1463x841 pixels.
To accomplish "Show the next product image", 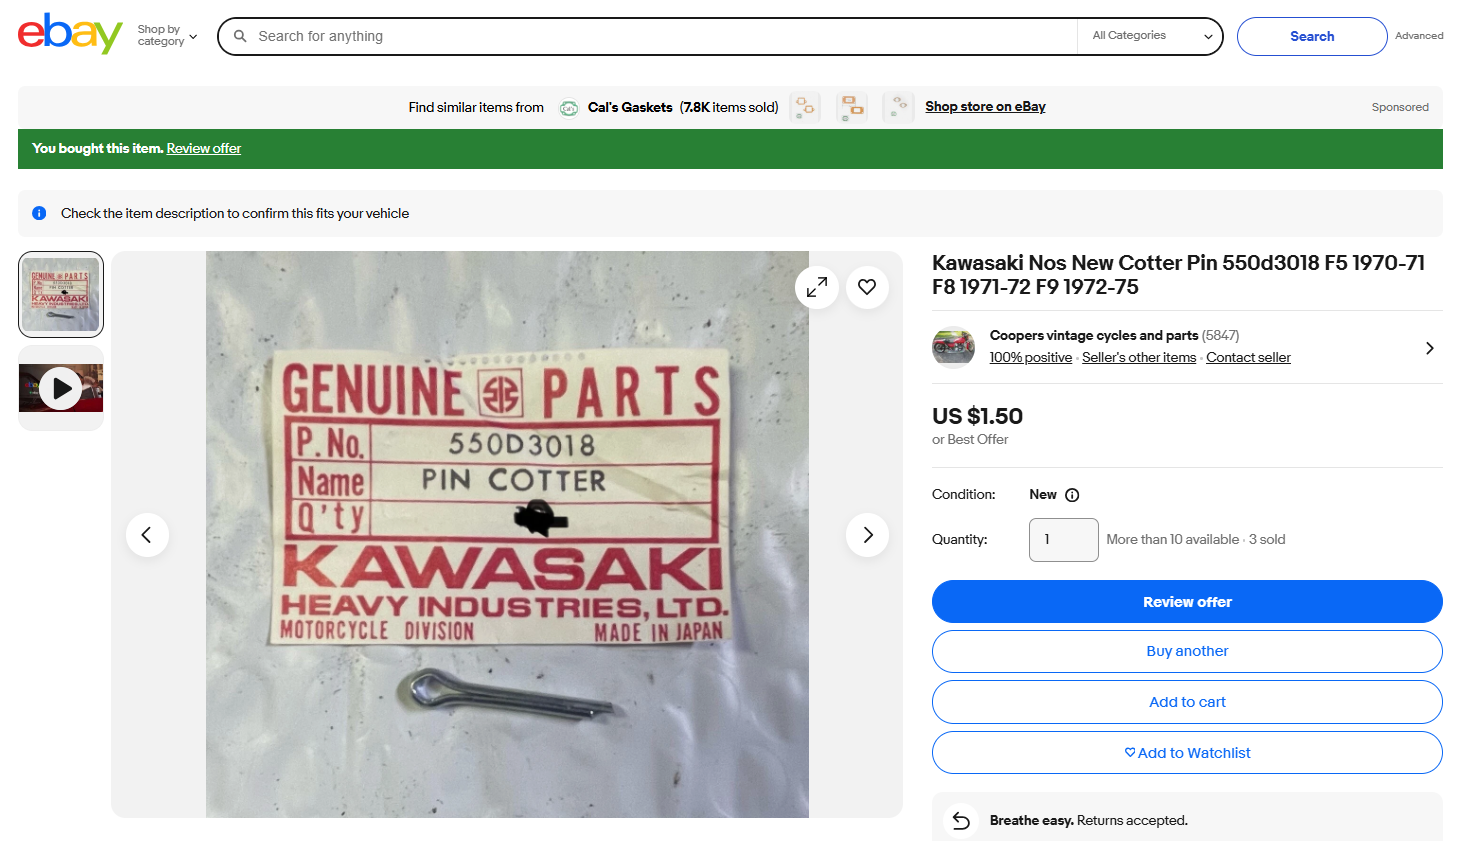I will coord(867,535).
